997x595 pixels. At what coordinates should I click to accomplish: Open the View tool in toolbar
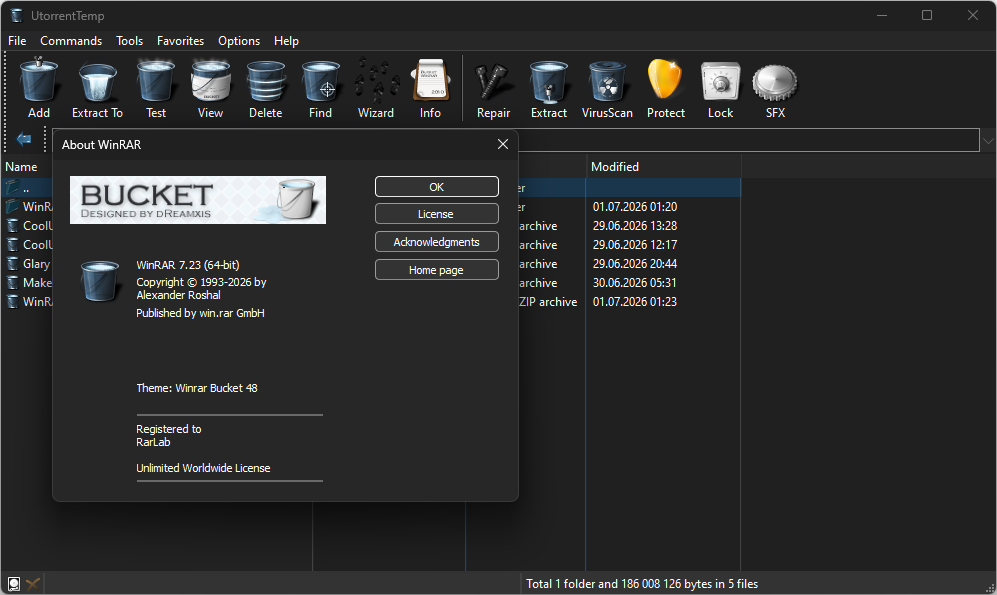210,81
